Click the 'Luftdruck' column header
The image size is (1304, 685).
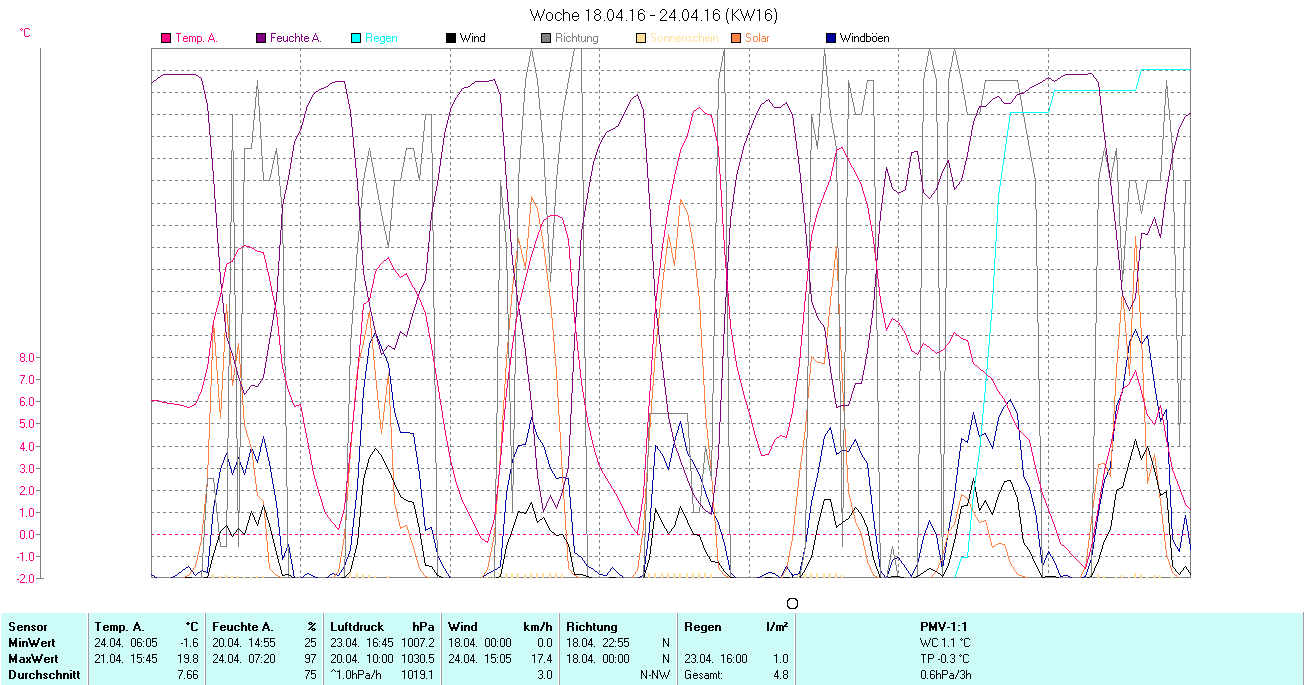point(357,627)
